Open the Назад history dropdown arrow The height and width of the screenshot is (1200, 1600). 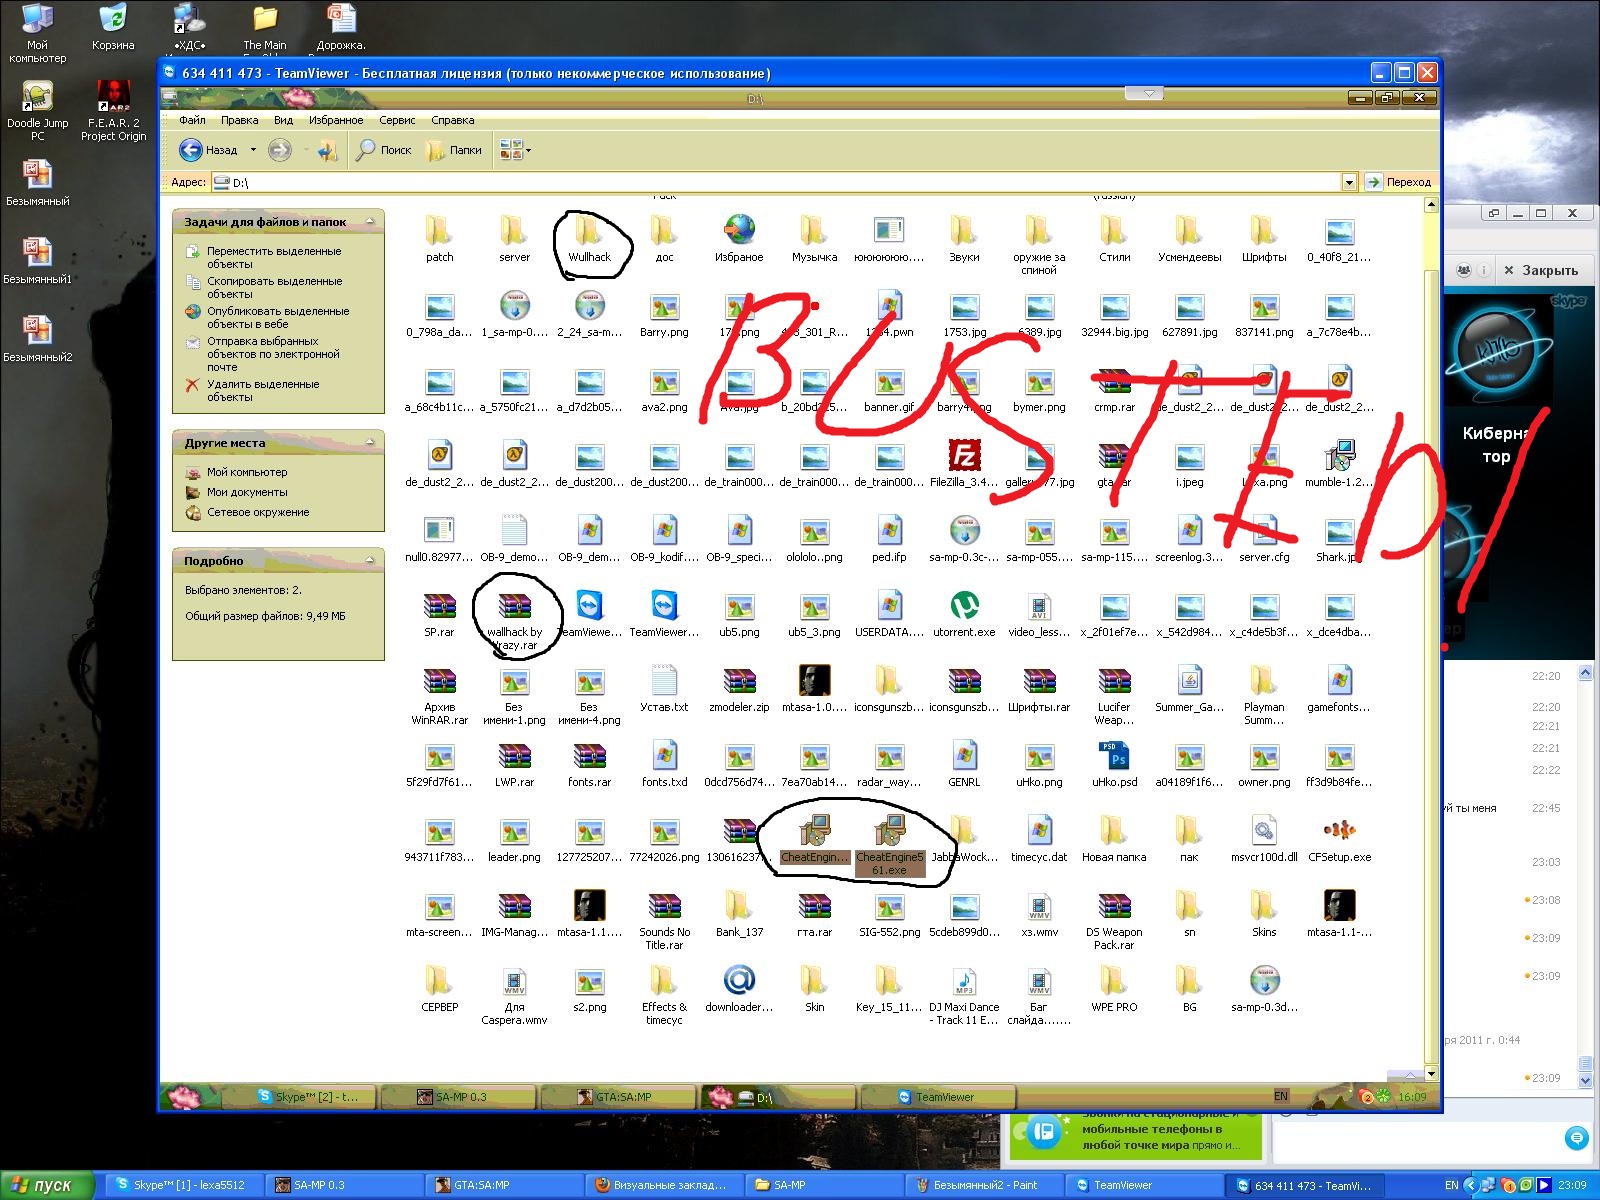pyautogui.click(x=253, y=150)
